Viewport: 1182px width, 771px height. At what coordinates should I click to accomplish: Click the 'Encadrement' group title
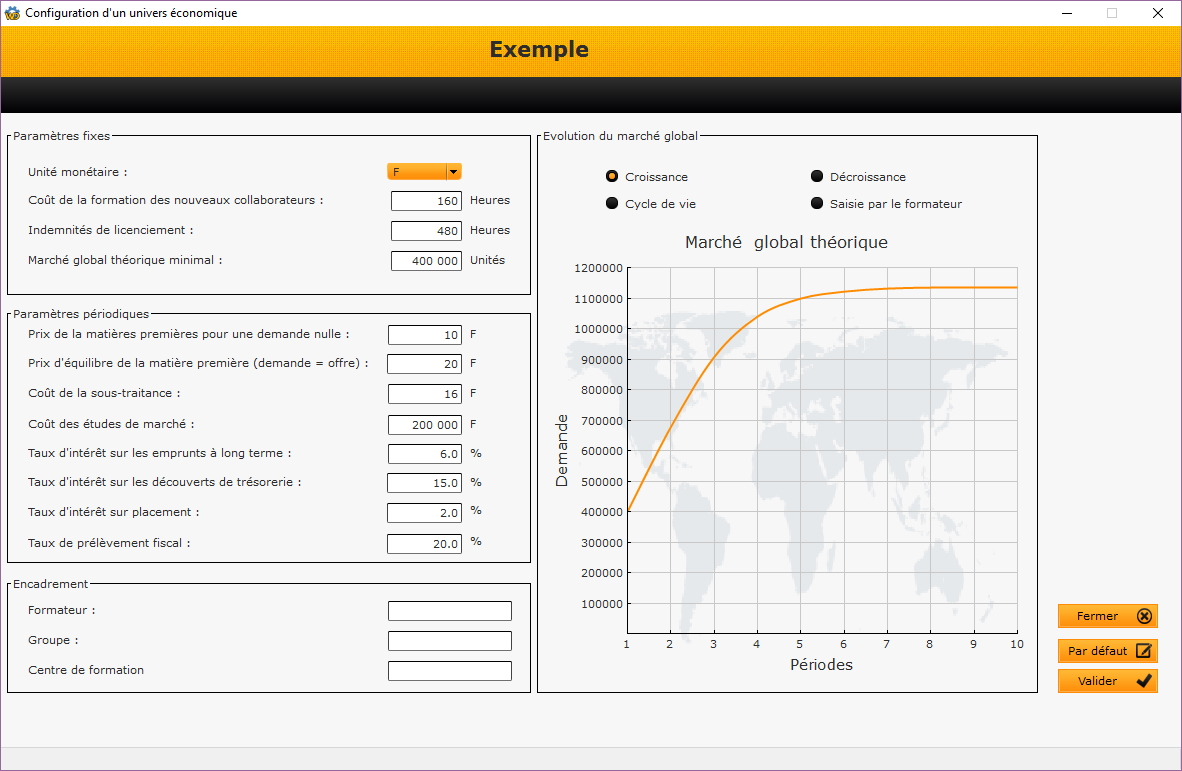pyautogui.click(x=51, y=584)
